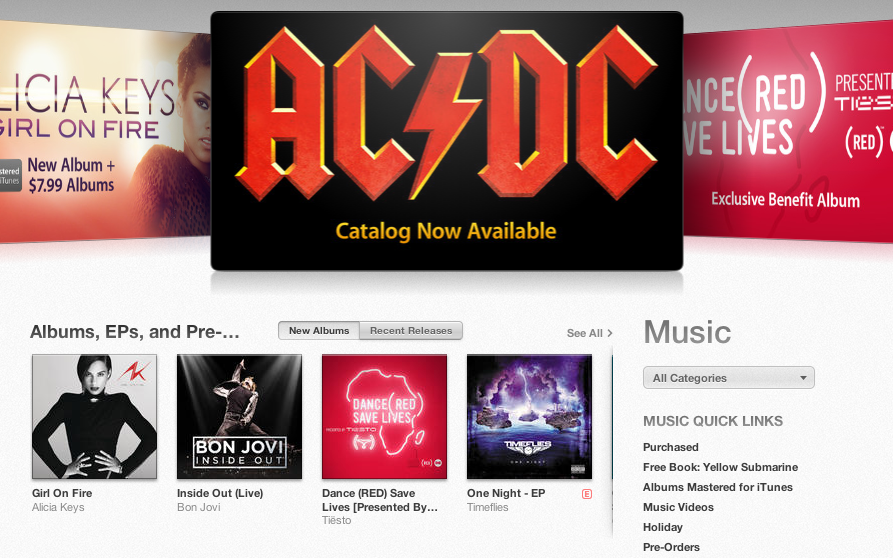The height and width of the screenshot is (558, 893).
Task: Click the Timeflies artist name link
Action: 488,507
